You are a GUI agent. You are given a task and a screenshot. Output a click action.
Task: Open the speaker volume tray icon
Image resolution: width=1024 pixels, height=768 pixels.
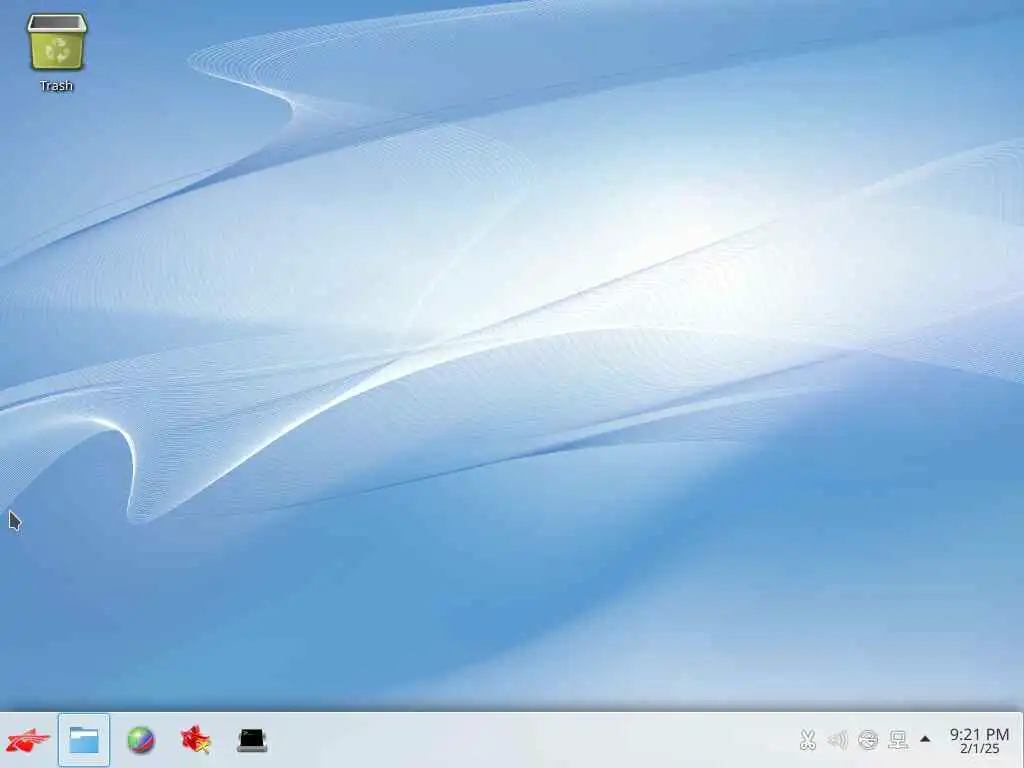coord(837,740)
